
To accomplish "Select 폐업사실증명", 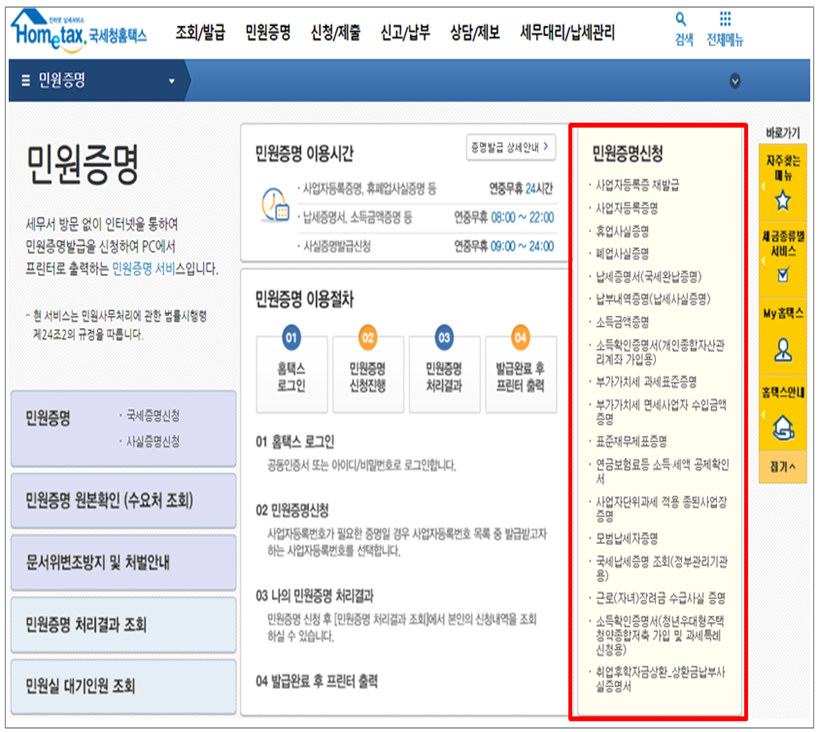I will point(622,254).
